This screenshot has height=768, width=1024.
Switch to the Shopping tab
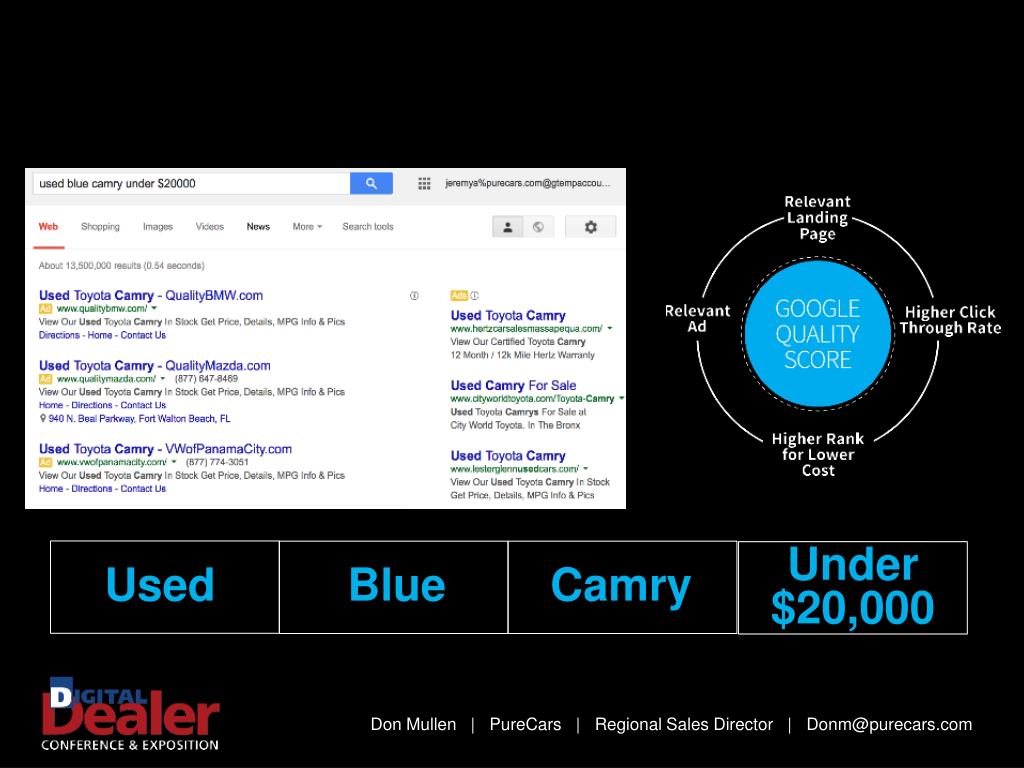101,227
